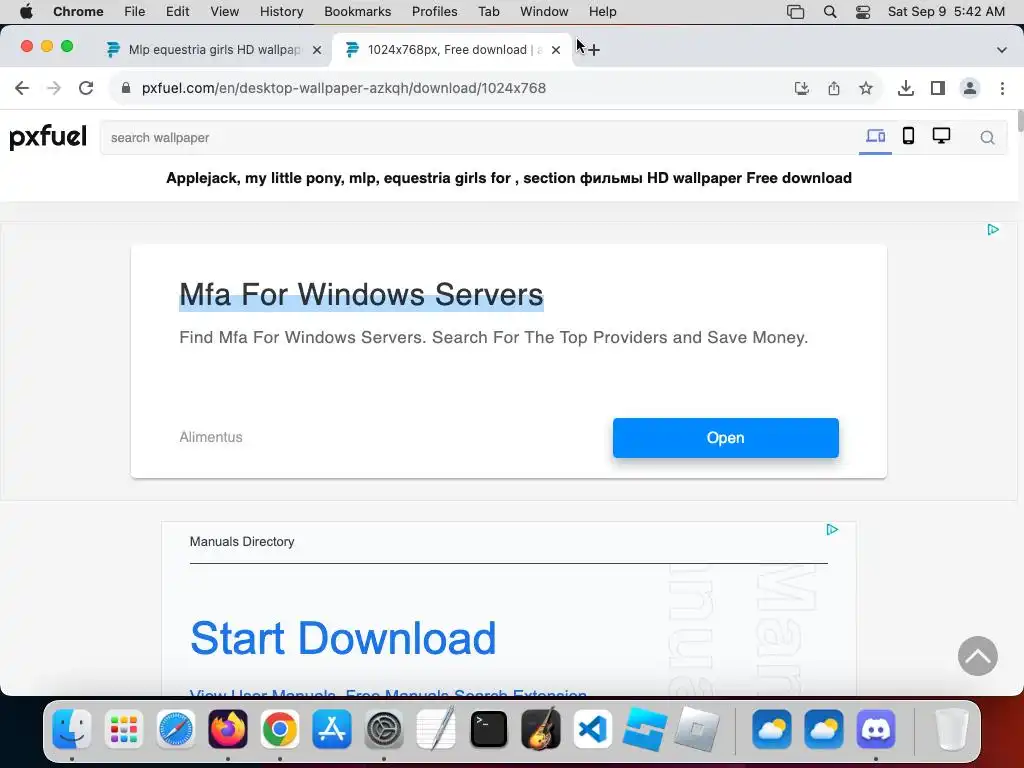The width and height of the screenshot is (1024, 768).
Task: Switch to Mlp equestria girls HD wallpaper tab
Action: click(x=214, y=50)
